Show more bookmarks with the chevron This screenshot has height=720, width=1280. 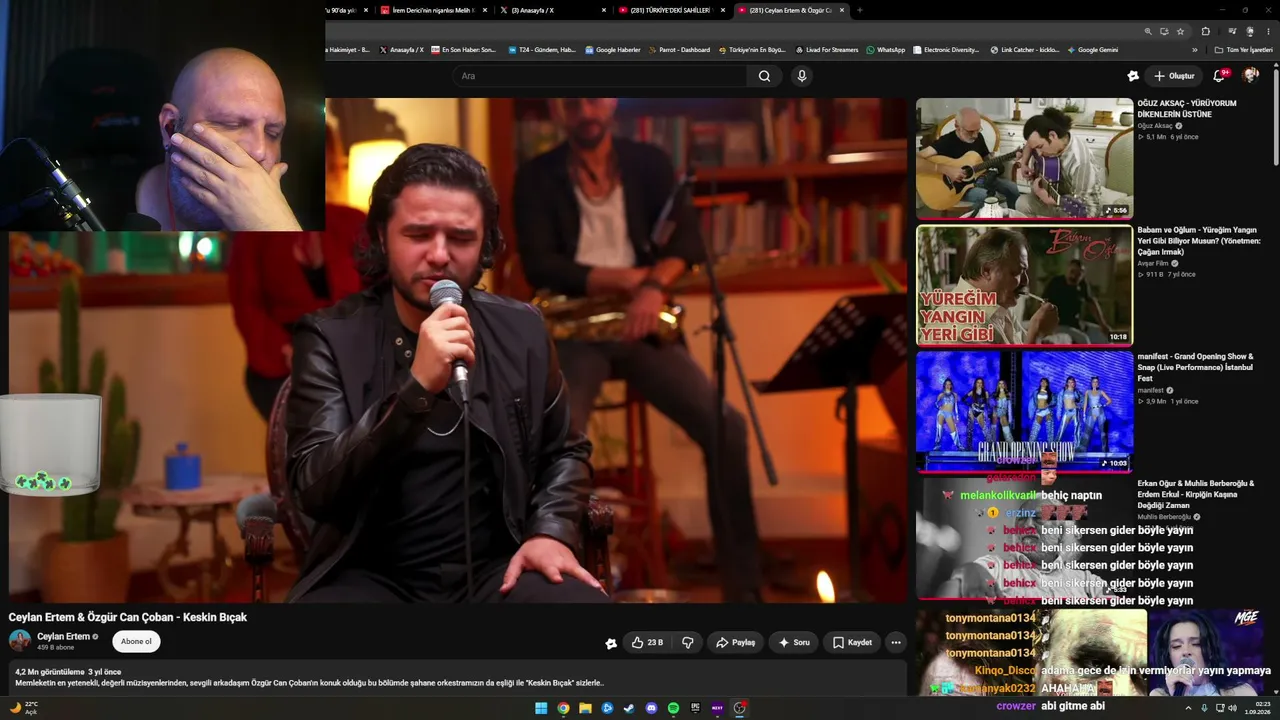tap(1194, 50)
